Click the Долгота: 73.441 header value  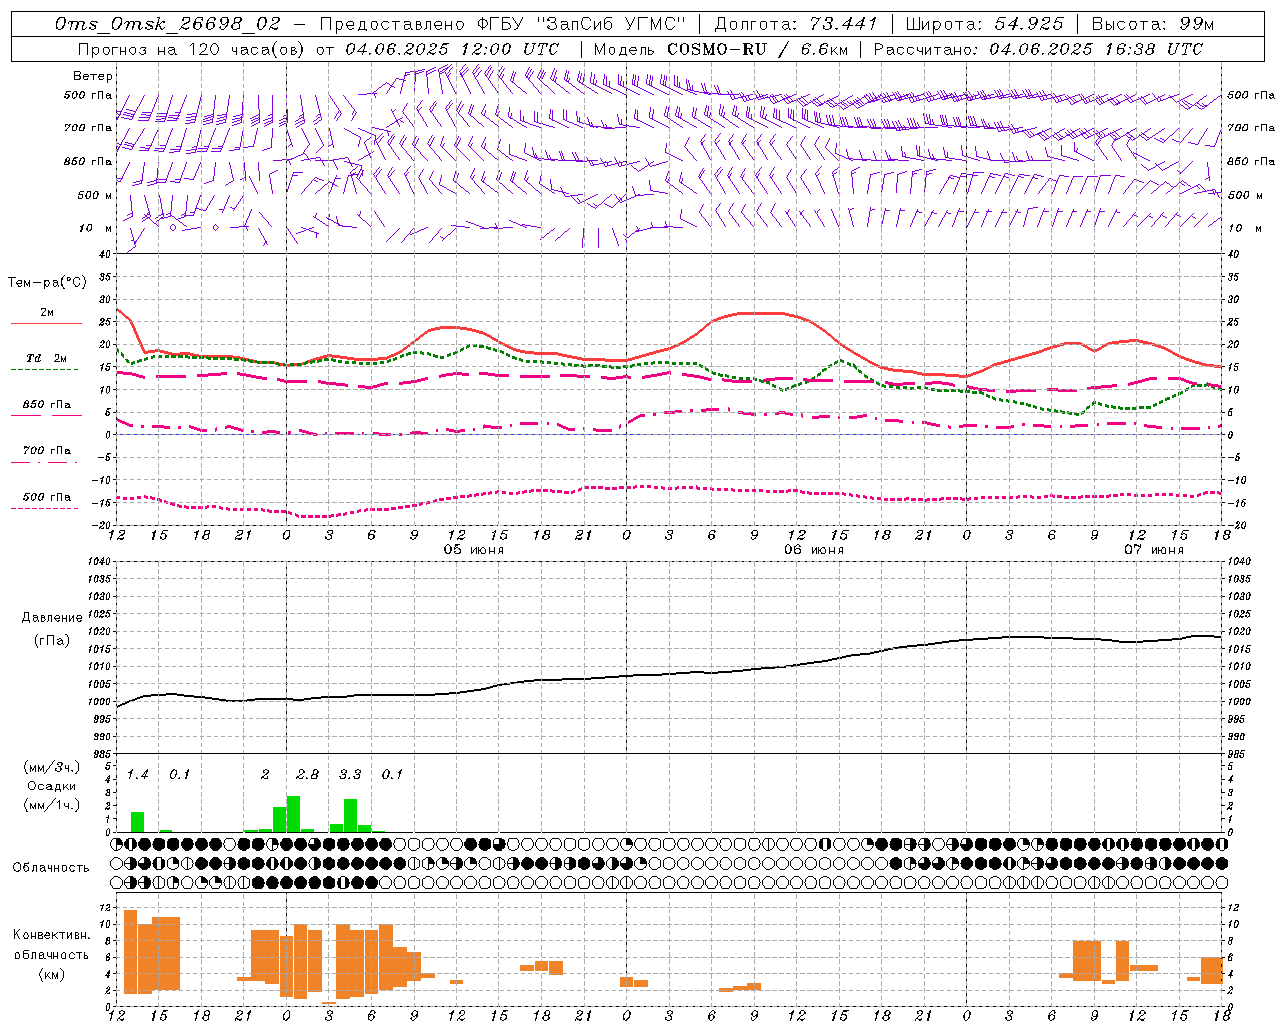tap(795, 24)
